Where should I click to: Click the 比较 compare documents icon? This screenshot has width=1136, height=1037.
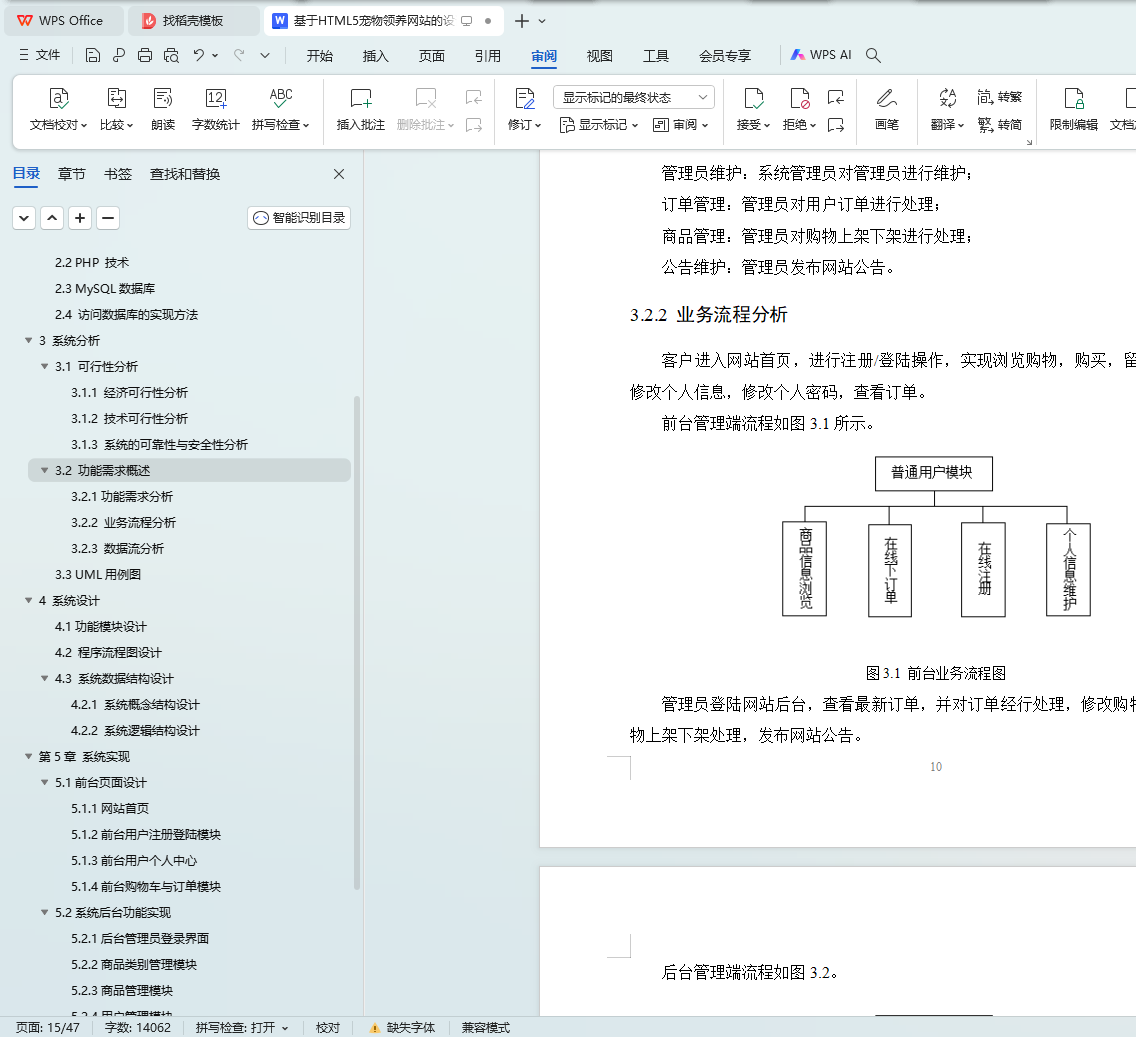click(117, 109)
